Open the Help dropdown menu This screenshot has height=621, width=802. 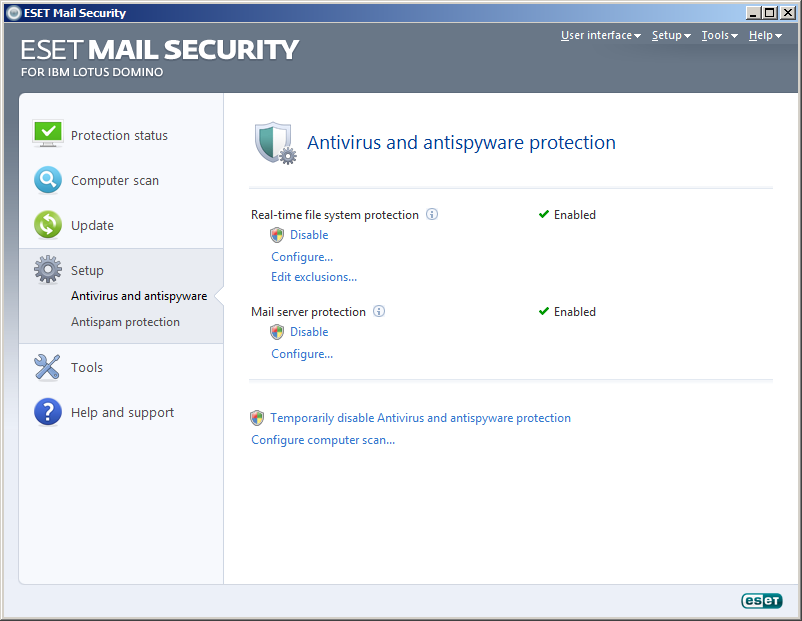pyautogui.click(x=765, y=35)
